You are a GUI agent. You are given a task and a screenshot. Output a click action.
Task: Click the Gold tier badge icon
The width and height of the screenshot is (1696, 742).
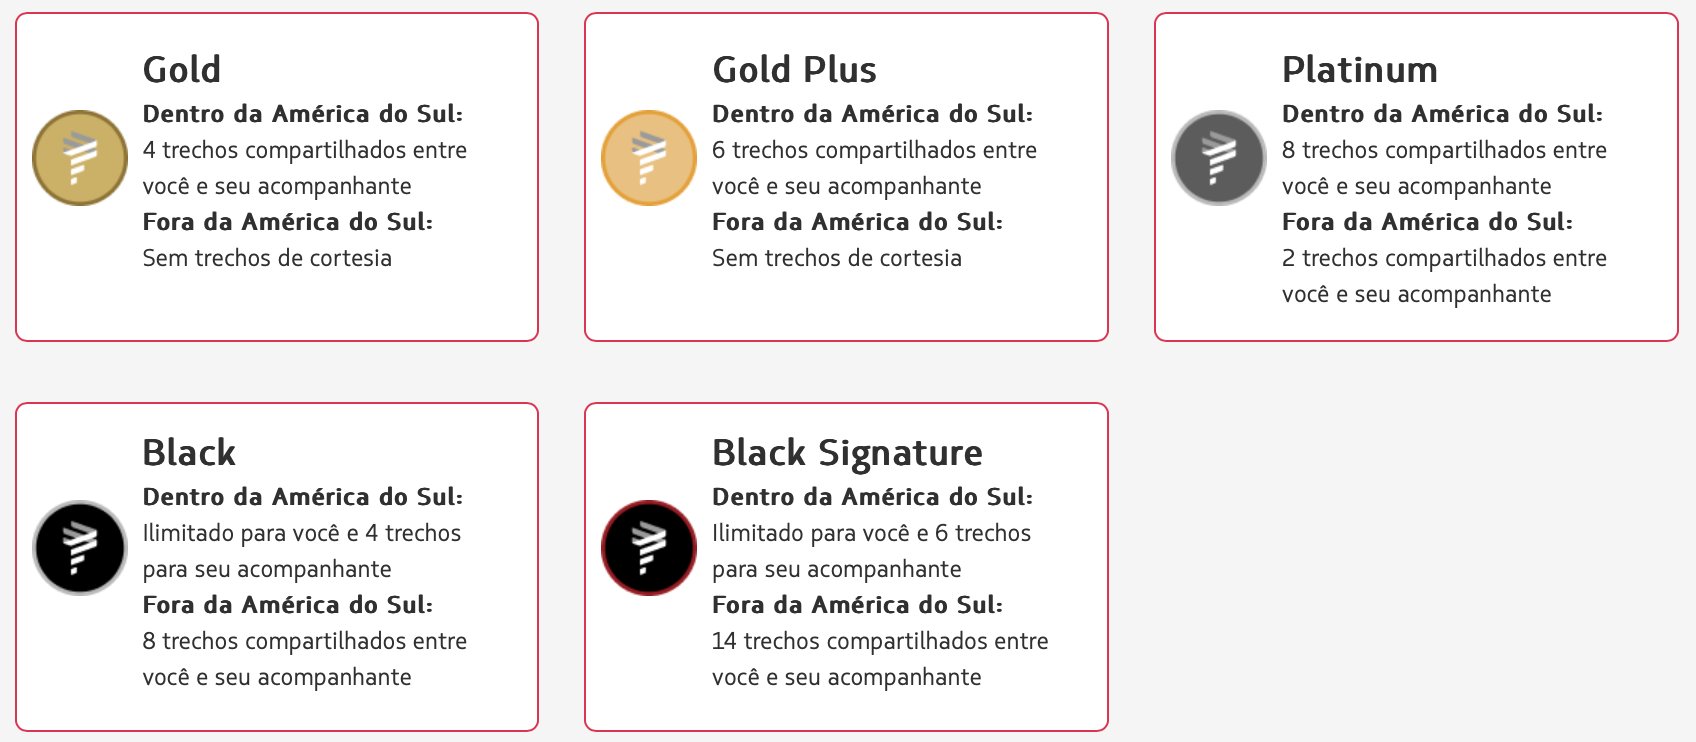(x=80, y=158)
